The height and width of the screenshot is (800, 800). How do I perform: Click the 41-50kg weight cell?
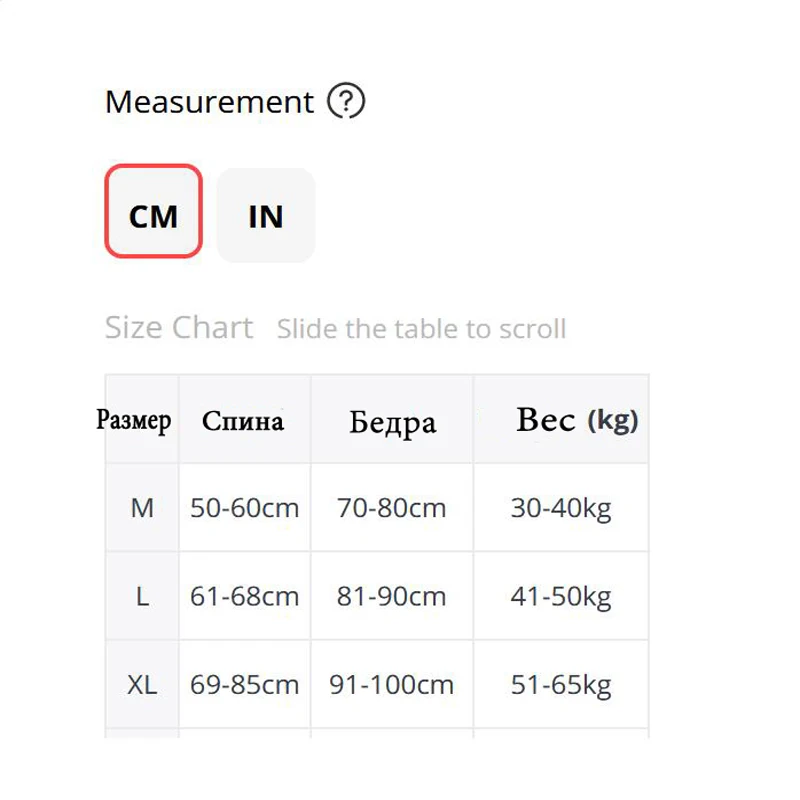(x=561, y=597)
